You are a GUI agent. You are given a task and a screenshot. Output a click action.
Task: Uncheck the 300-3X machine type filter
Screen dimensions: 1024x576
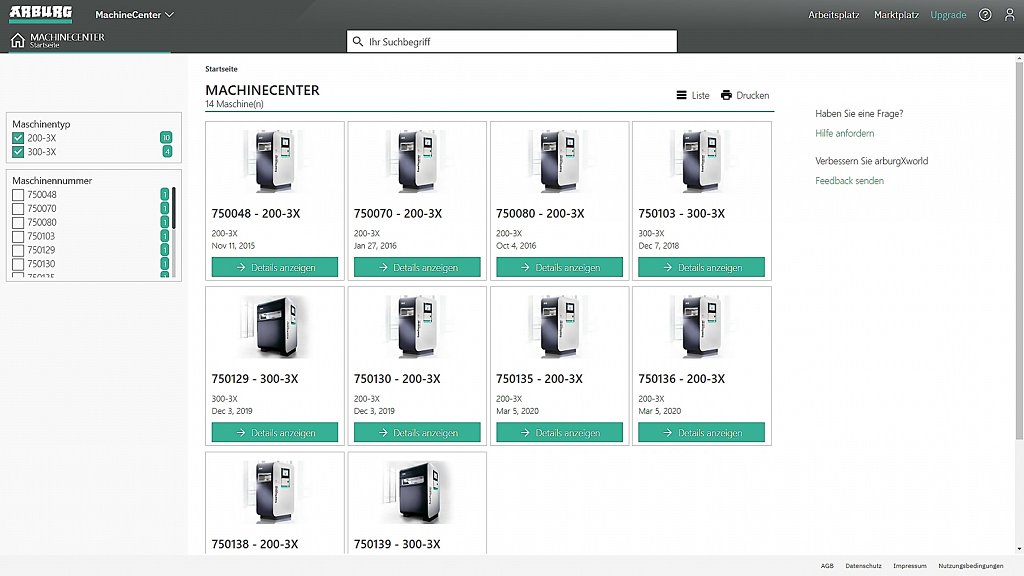[18, 152]
